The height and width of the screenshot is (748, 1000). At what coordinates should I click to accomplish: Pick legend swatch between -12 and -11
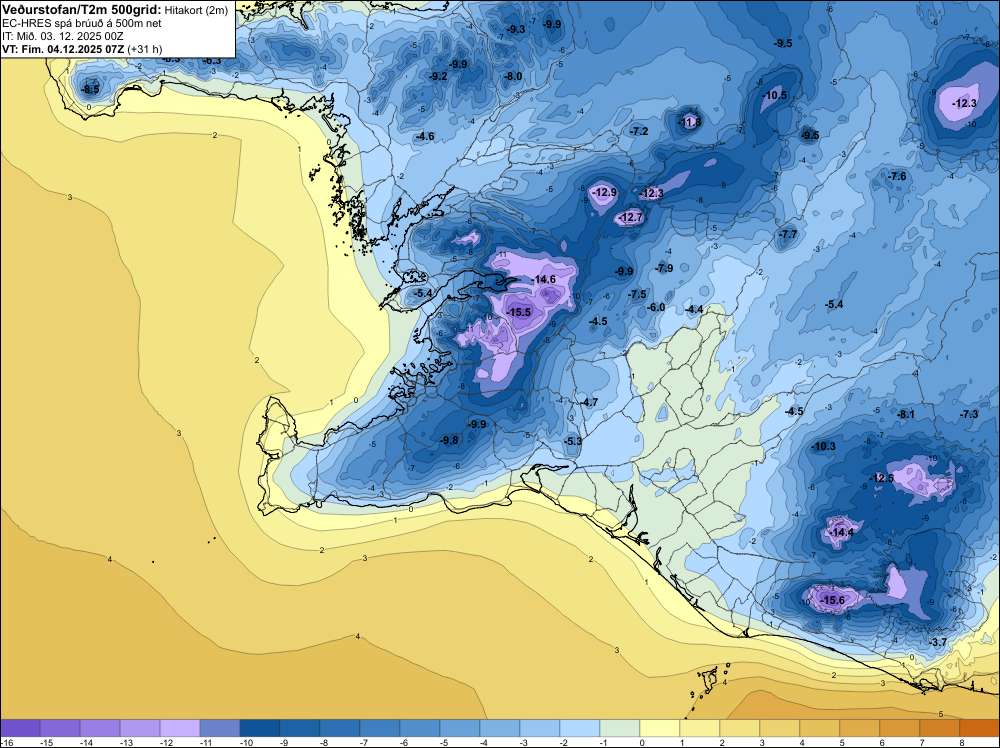[x=180, y=727]
